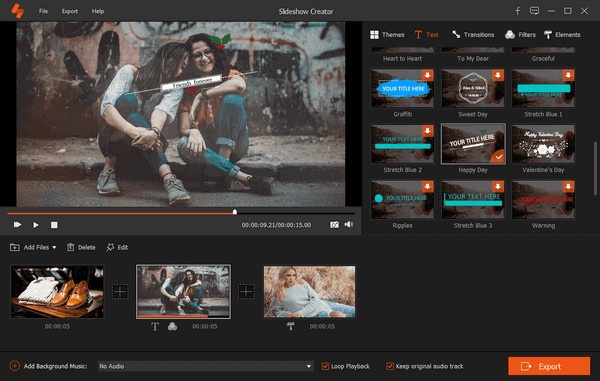
Task: Add transition between second and third clips
Action: click(x=246, y=292)
